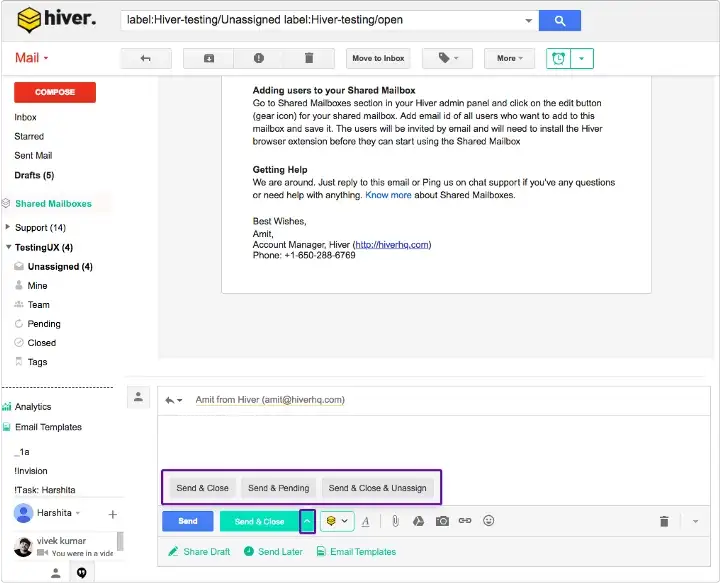Open the Mail switcher dropdown
The height and width of the screenshot is (583, 720).
tap(31, 58)
